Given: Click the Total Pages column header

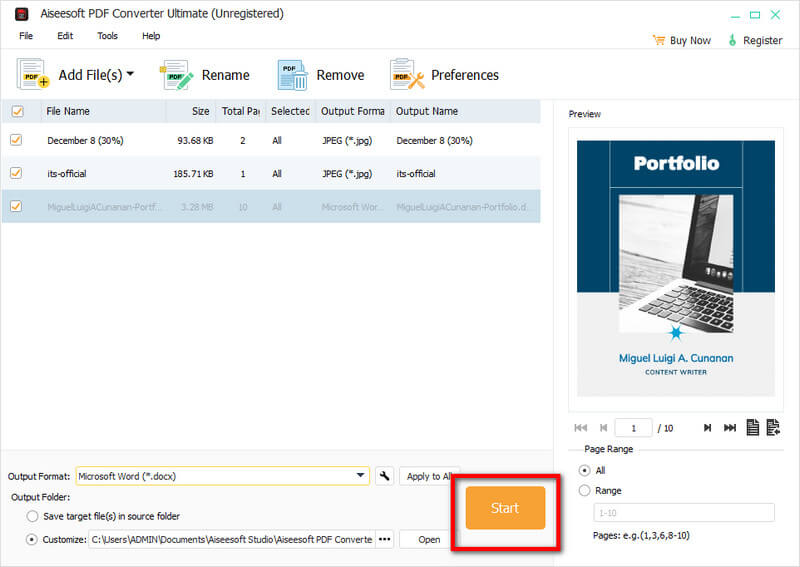Looking at the screenshot, I should tap(240, 111).
